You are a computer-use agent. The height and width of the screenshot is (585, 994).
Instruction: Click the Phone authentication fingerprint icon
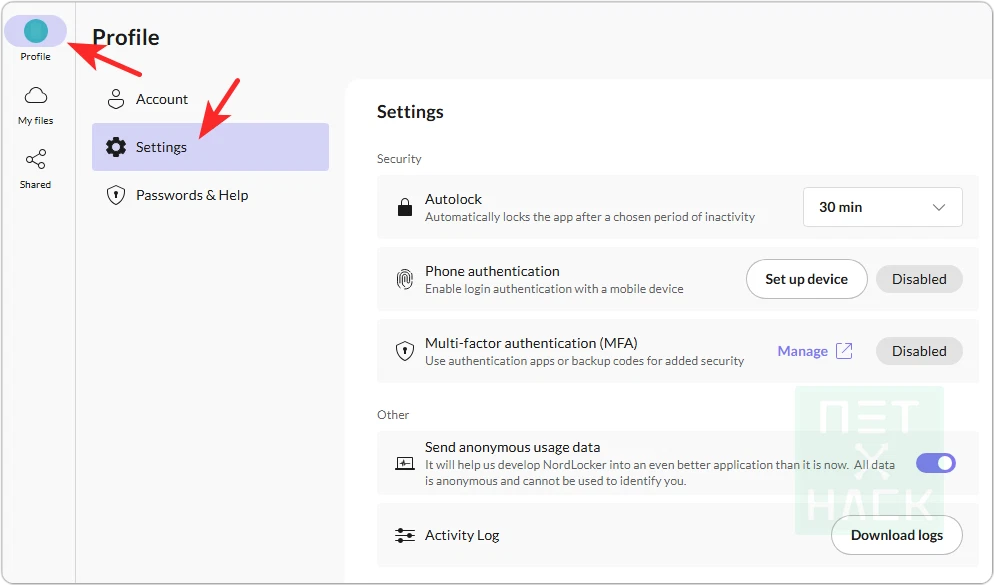tap(405, 279)
